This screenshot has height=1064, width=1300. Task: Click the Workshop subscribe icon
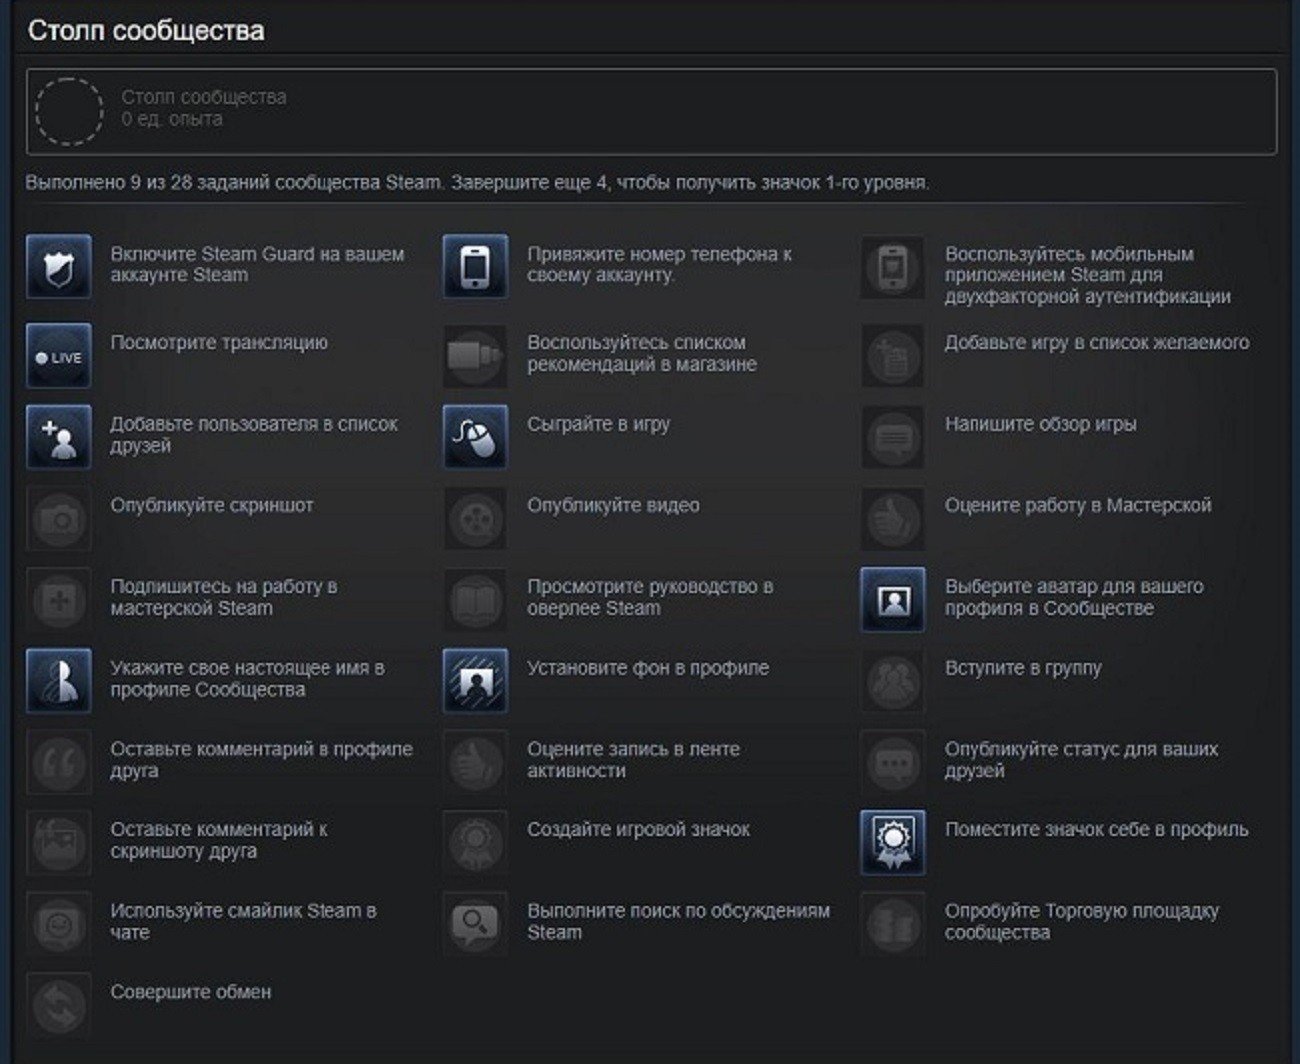(59, 599)
